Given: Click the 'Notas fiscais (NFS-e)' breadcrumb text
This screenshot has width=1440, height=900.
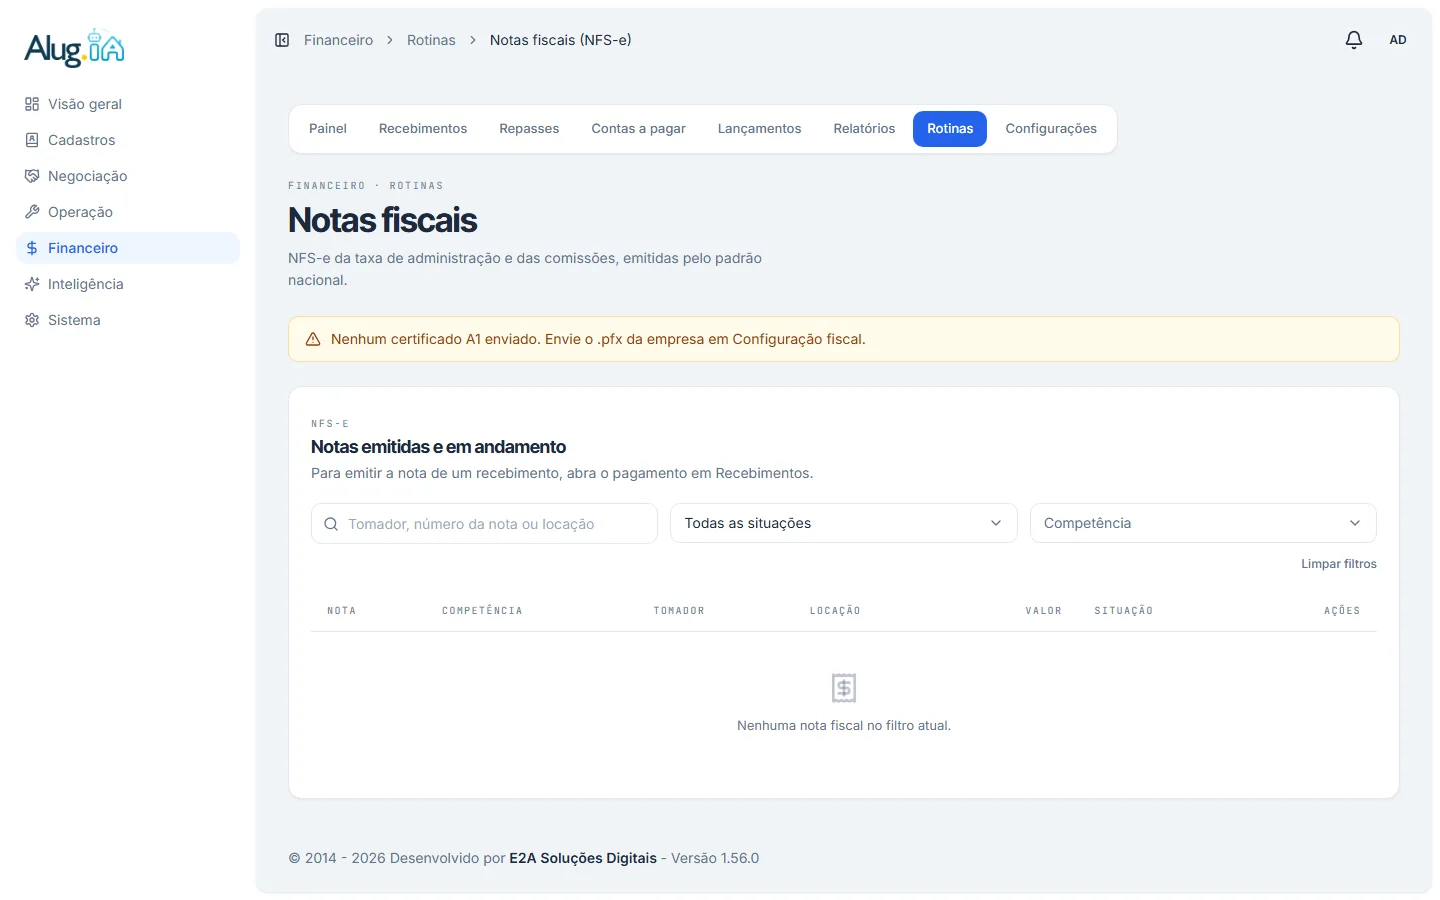Looking at the screenshot, I should click(x=561, y=40).
